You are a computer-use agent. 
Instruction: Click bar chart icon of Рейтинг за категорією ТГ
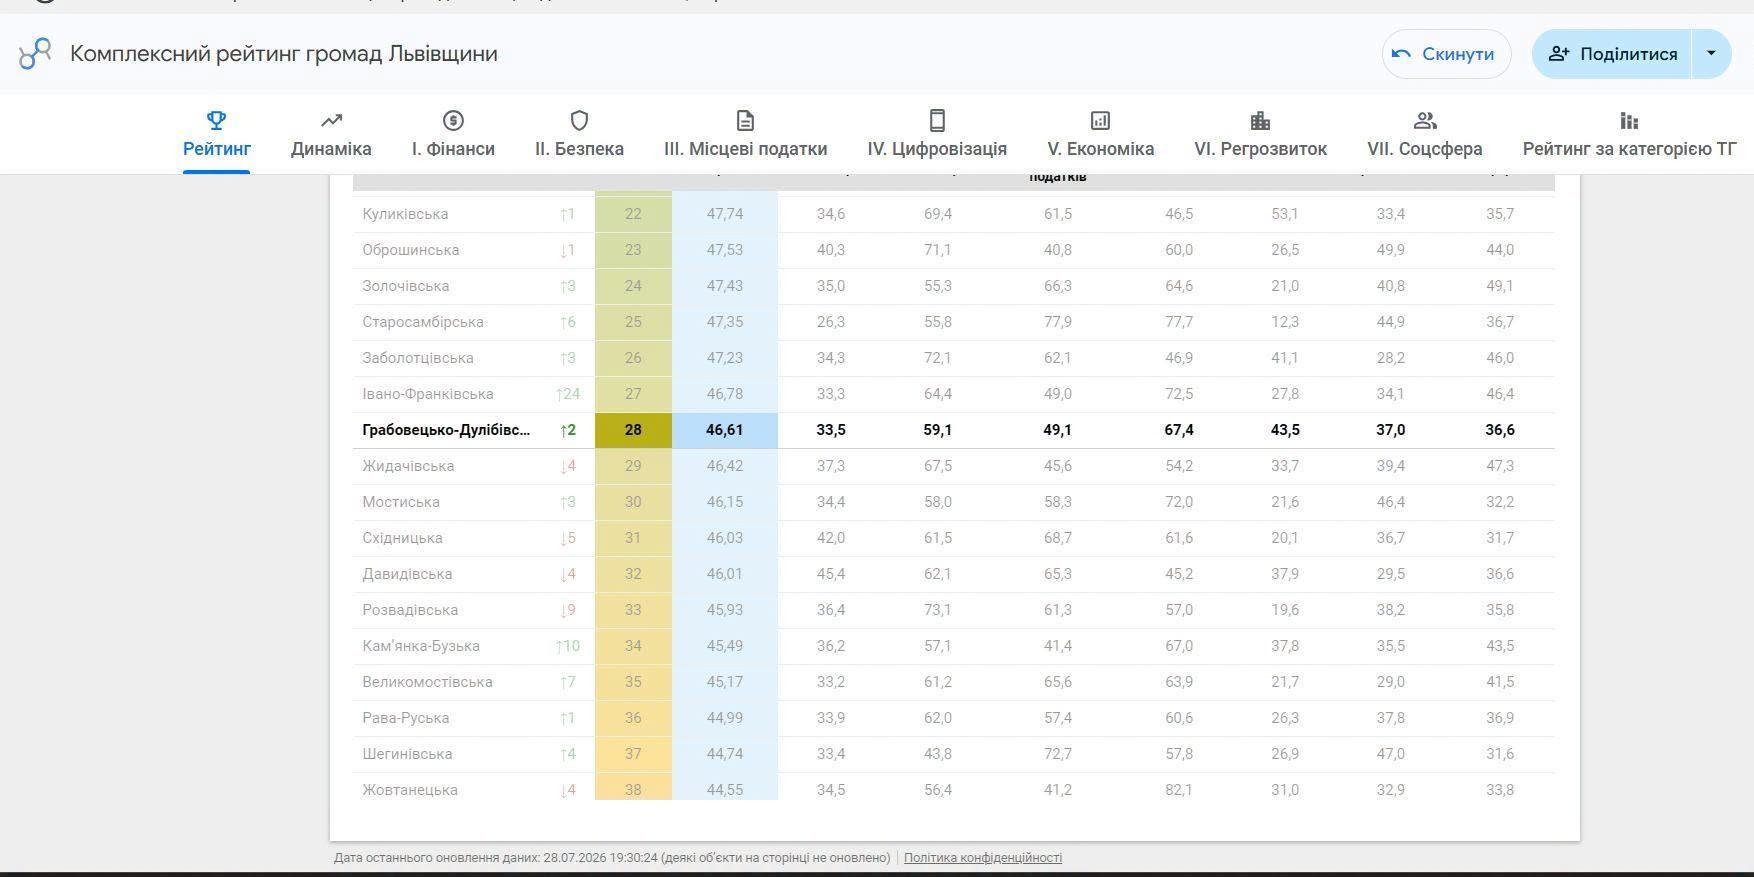(x=1629, y=121)
